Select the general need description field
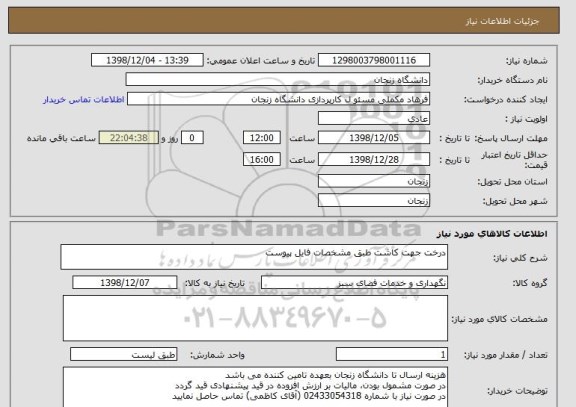576x407 pixels. tap(254, 257)
